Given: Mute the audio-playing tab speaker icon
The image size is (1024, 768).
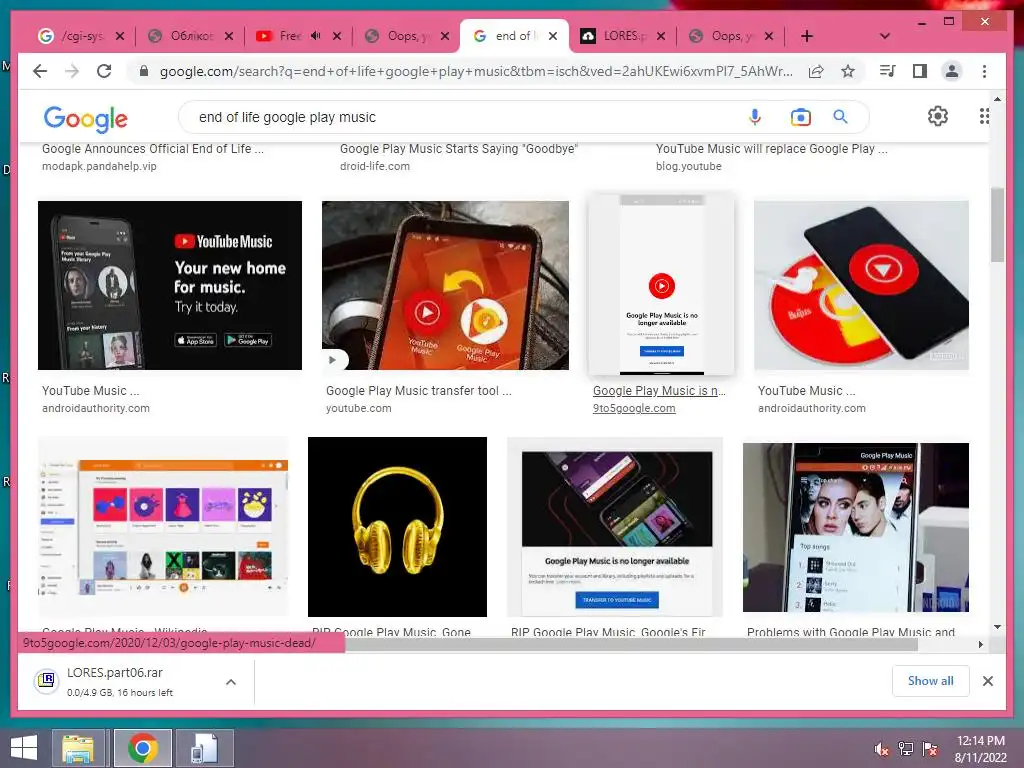Looking at the screenshot, I should (315, 36).
